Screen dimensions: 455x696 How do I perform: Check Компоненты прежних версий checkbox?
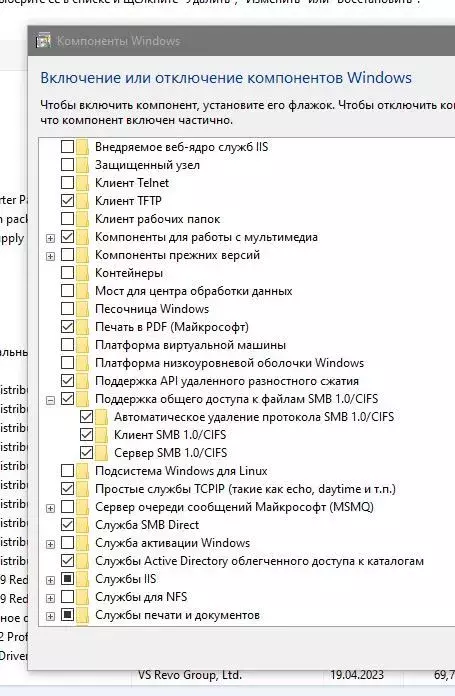pyautogui.click(x=67, y=255)
